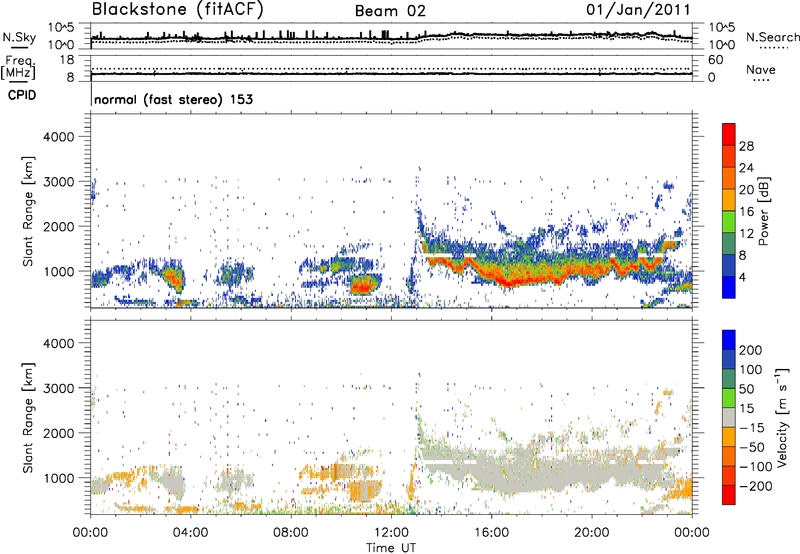Select the "Freq. [MHz]" axis label
The height and width of the screenshot is (554, 800).
[x=19, y=68]
